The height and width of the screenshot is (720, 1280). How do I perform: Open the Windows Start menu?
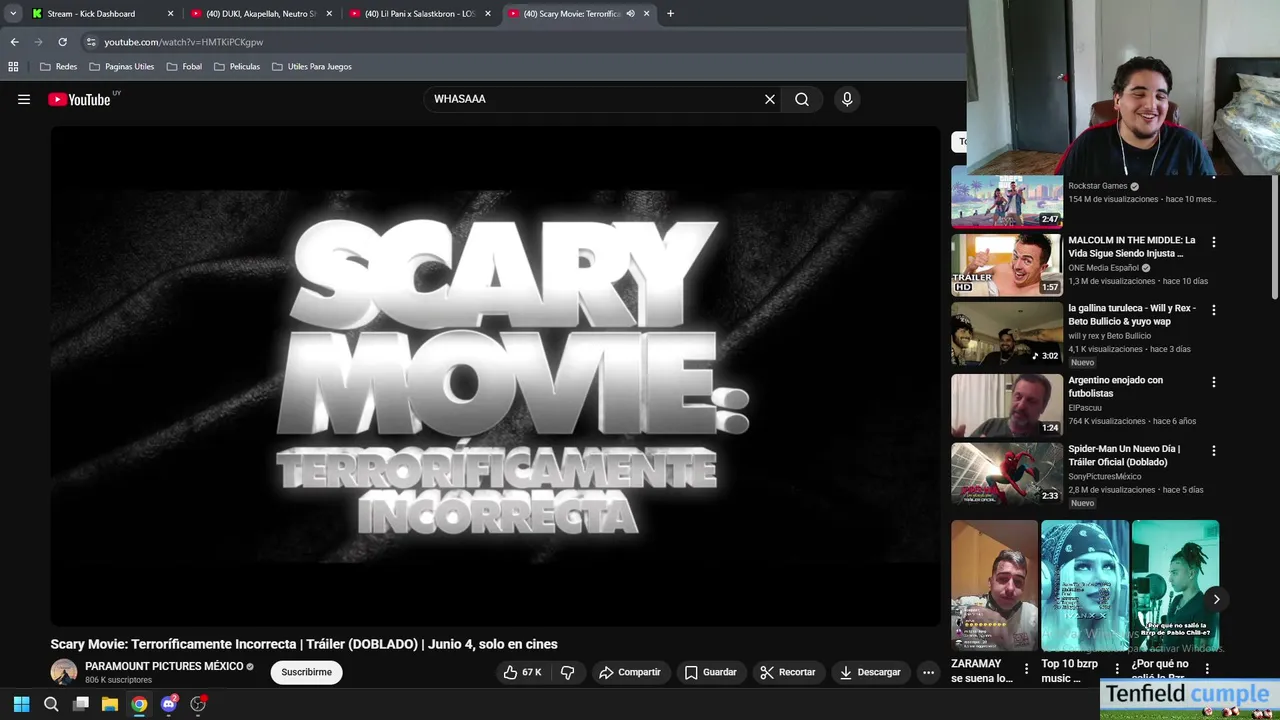click(21, 704)
